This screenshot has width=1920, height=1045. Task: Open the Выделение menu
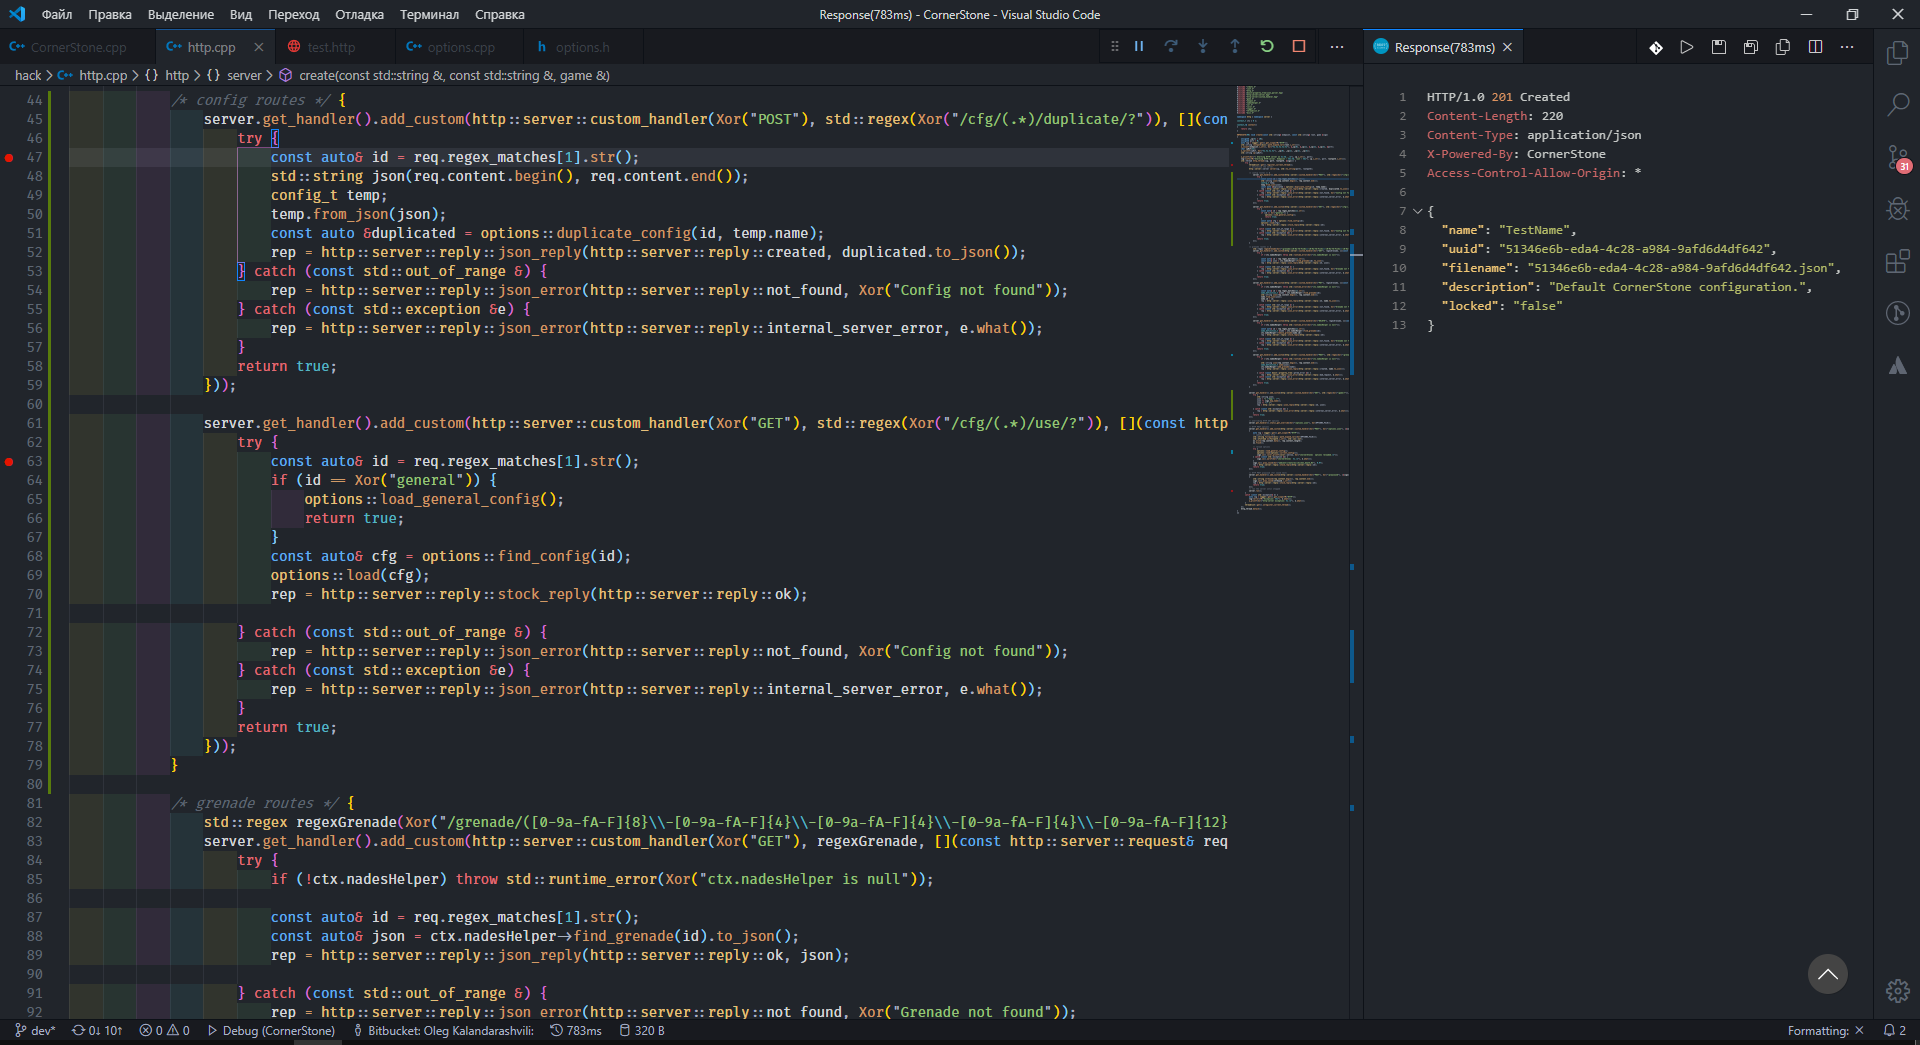[181, 14]
